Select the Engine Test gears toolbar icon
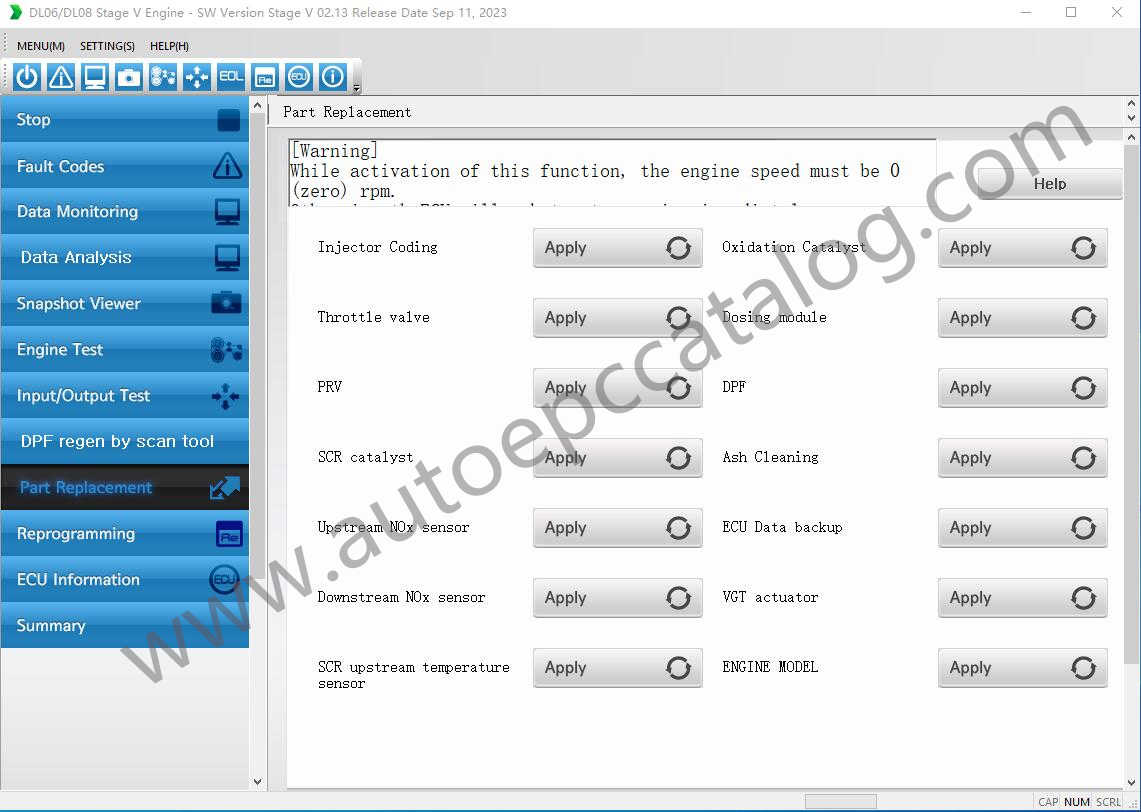Image resolution: width=1141 pixels, height=812 pixels. click(162, 76)
